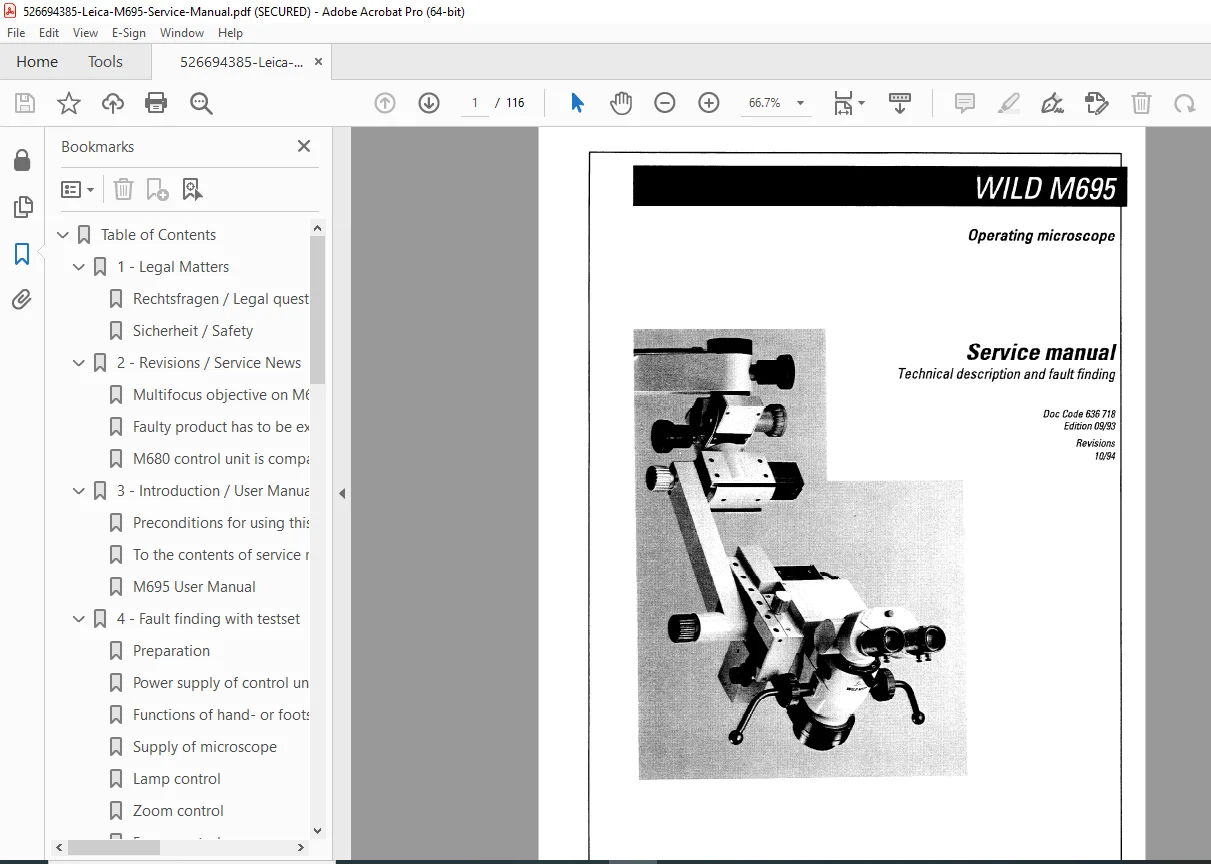Viewport: 1211px width, 864px height.
Task: Open the File menu
Action: pos(16,32)
